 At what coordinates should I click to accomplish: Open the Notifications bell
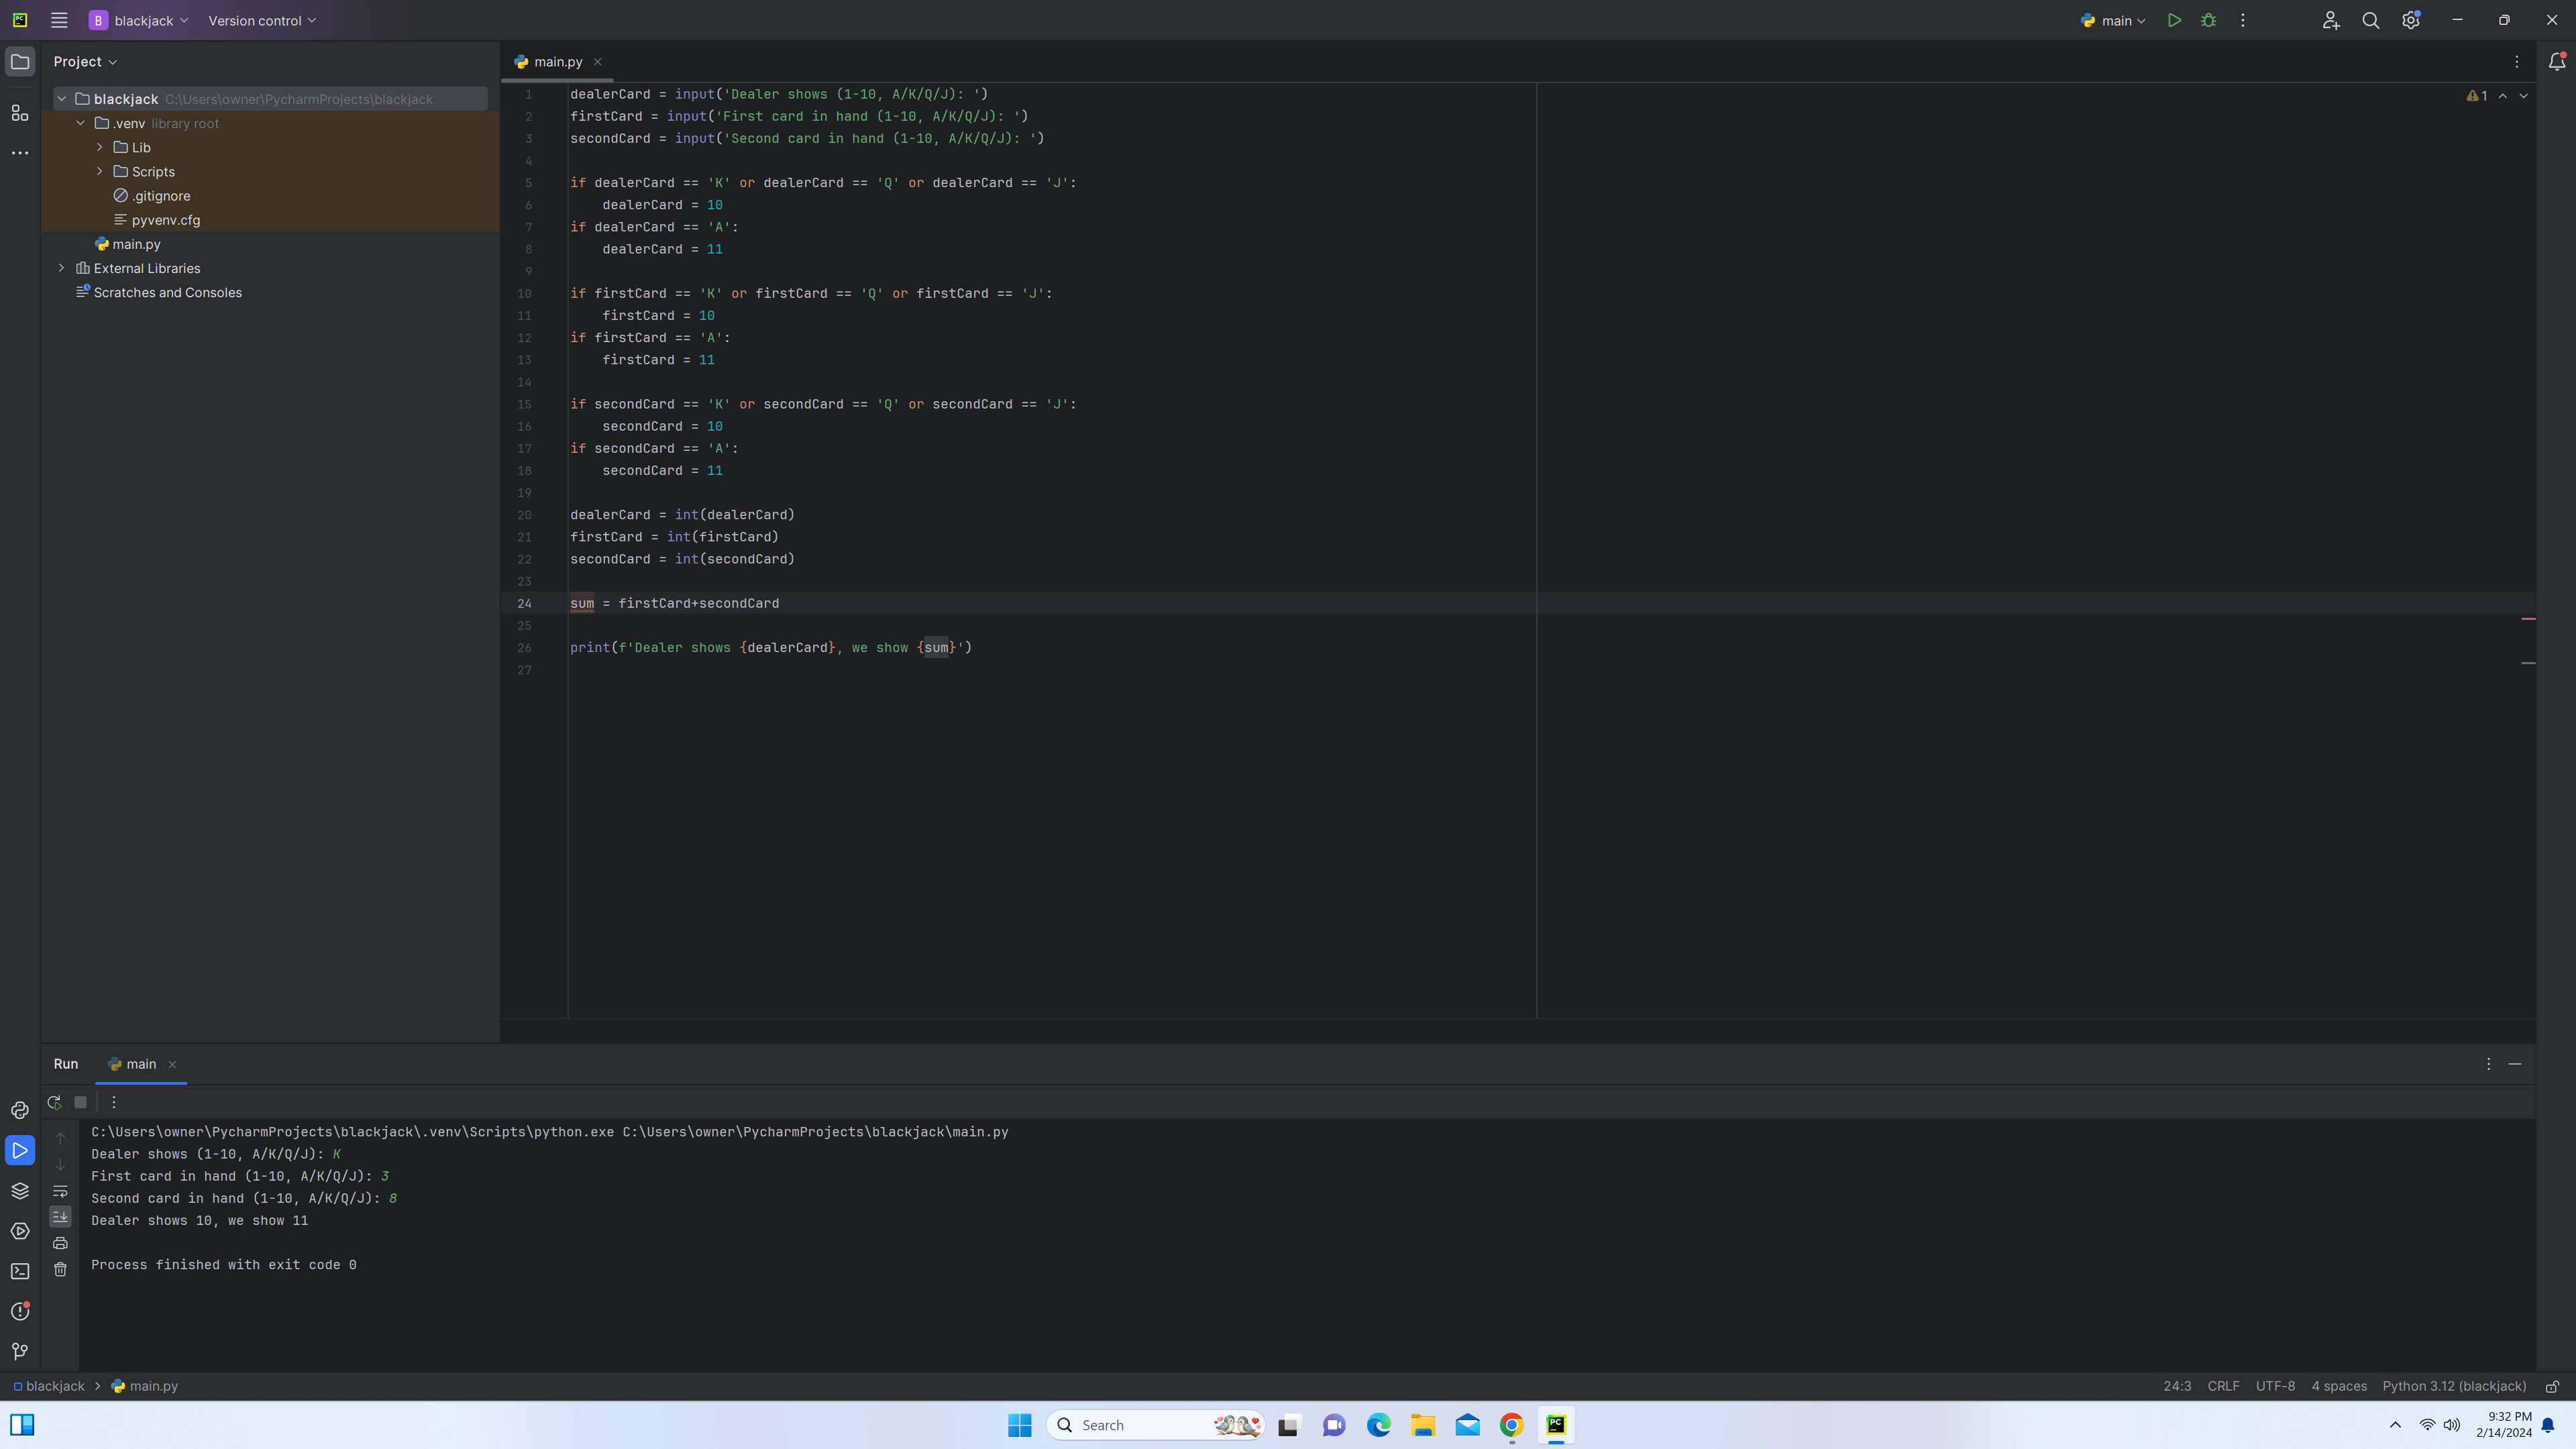click(x=2556, y=62)
